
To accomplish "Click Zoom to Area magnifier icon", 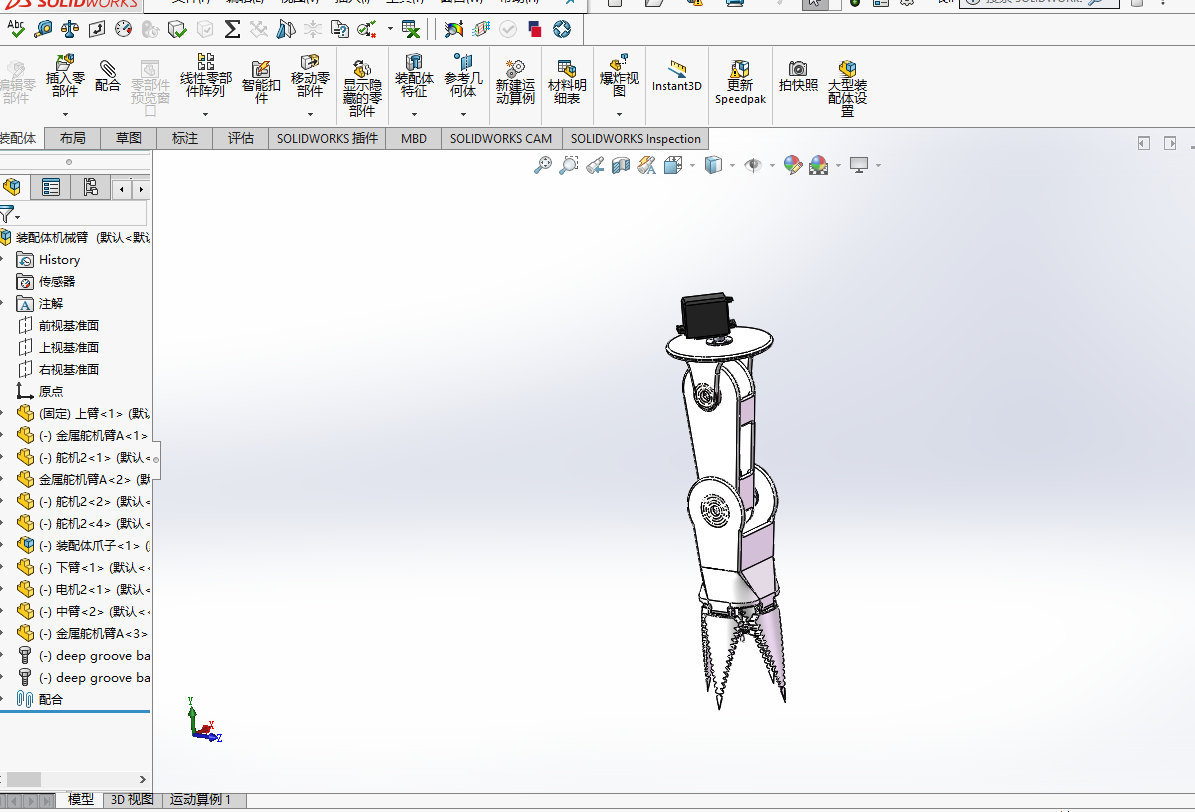I will 569,165.
